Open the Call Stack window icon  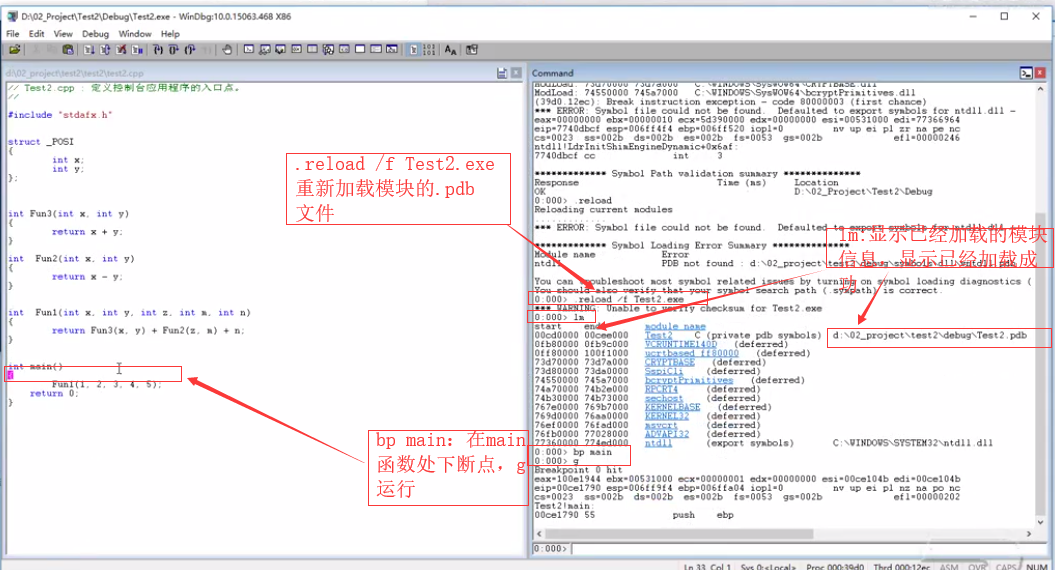tap(328, 50)
